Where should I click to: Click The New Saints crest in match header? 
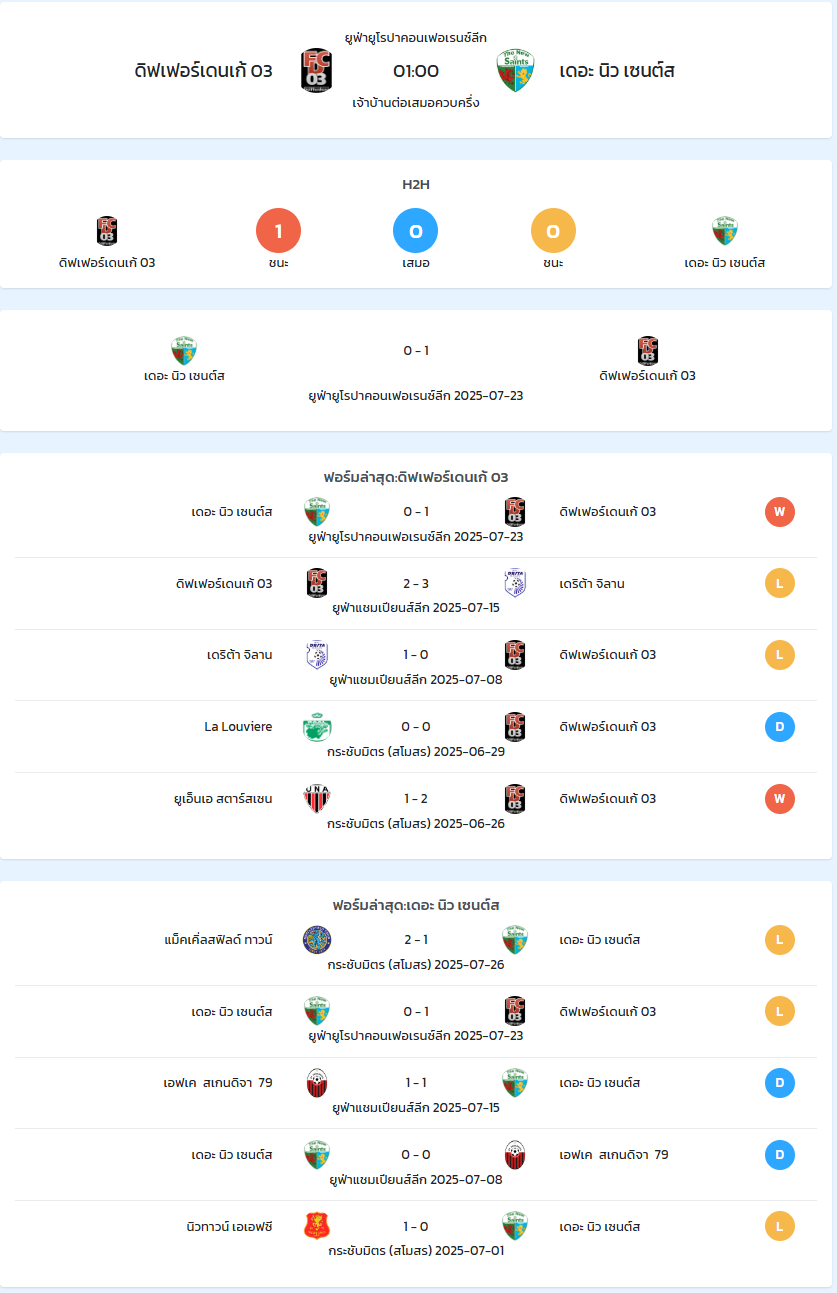(516, 71)
